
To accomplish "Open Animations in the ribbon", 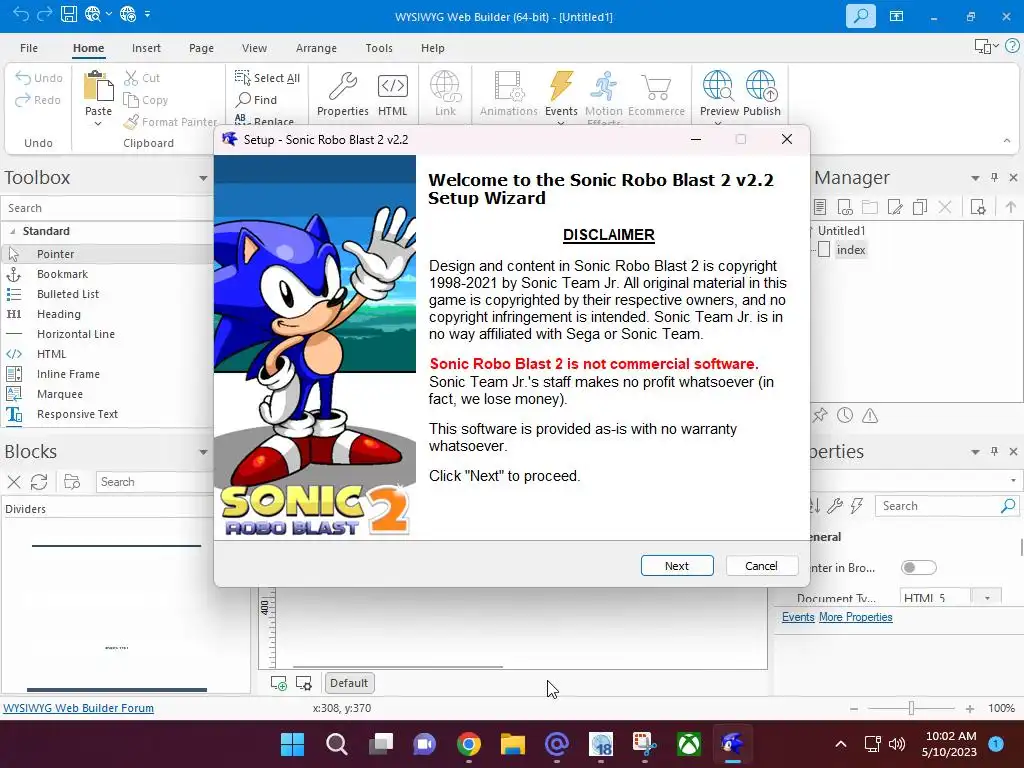I will click(509, 94).
